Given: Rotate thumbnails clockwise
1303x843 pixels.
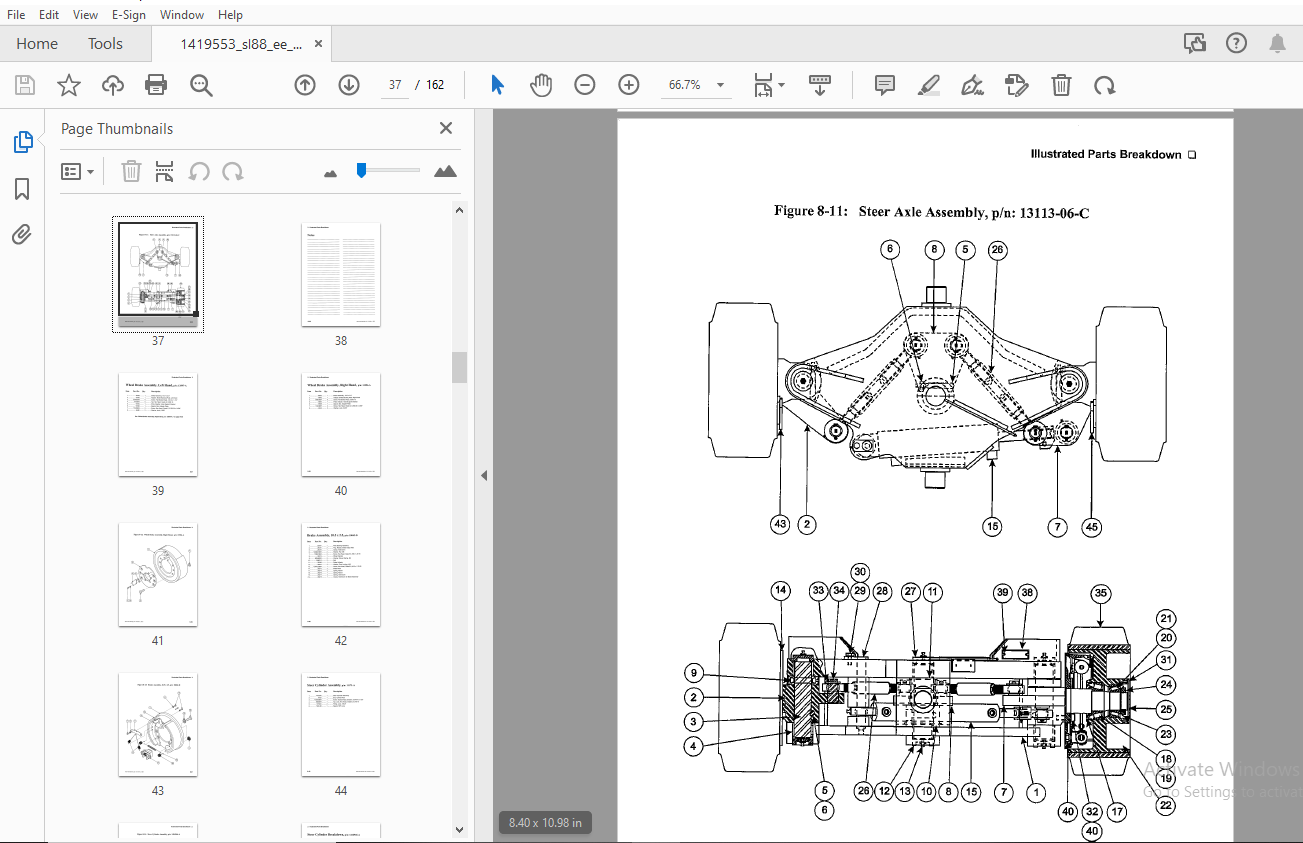Looking at the screenshot, I should point(233,171).
